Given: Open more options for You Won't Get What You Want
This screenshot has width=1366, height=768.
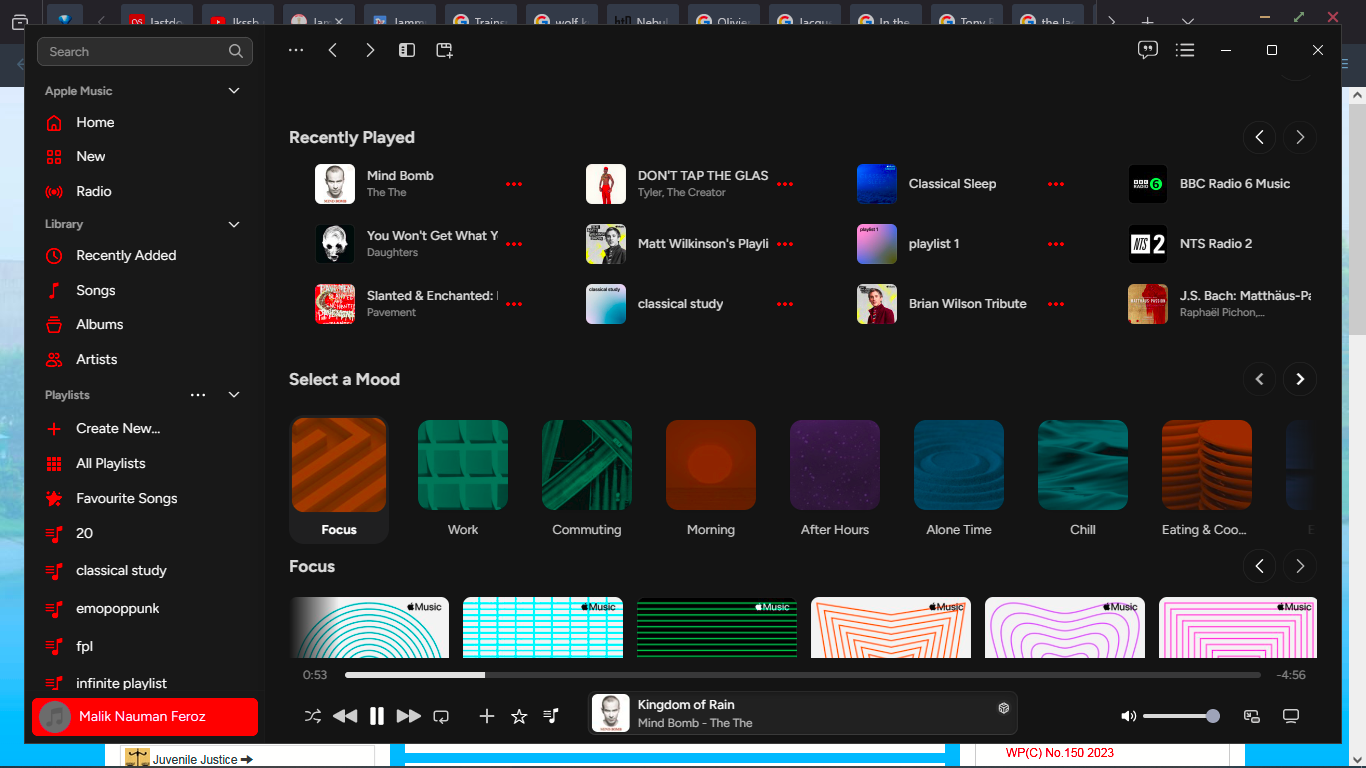Looking at the screenshot, I should coord(514,244).
